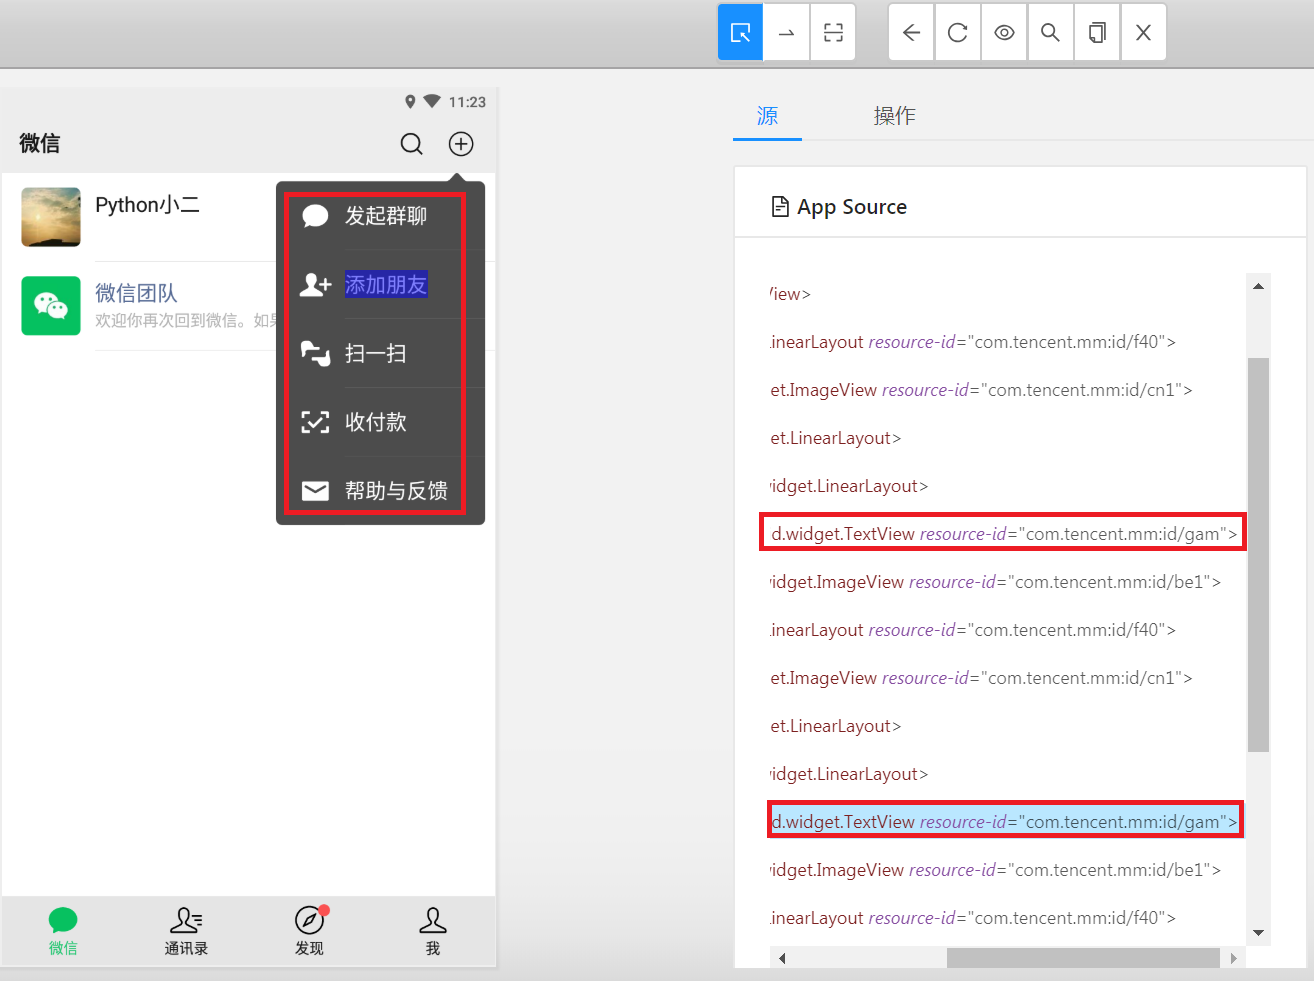Viewport: 1314px width, 981px height.
Task: Select first ImageView cn1 source line
Action: [x=981, y=390]
